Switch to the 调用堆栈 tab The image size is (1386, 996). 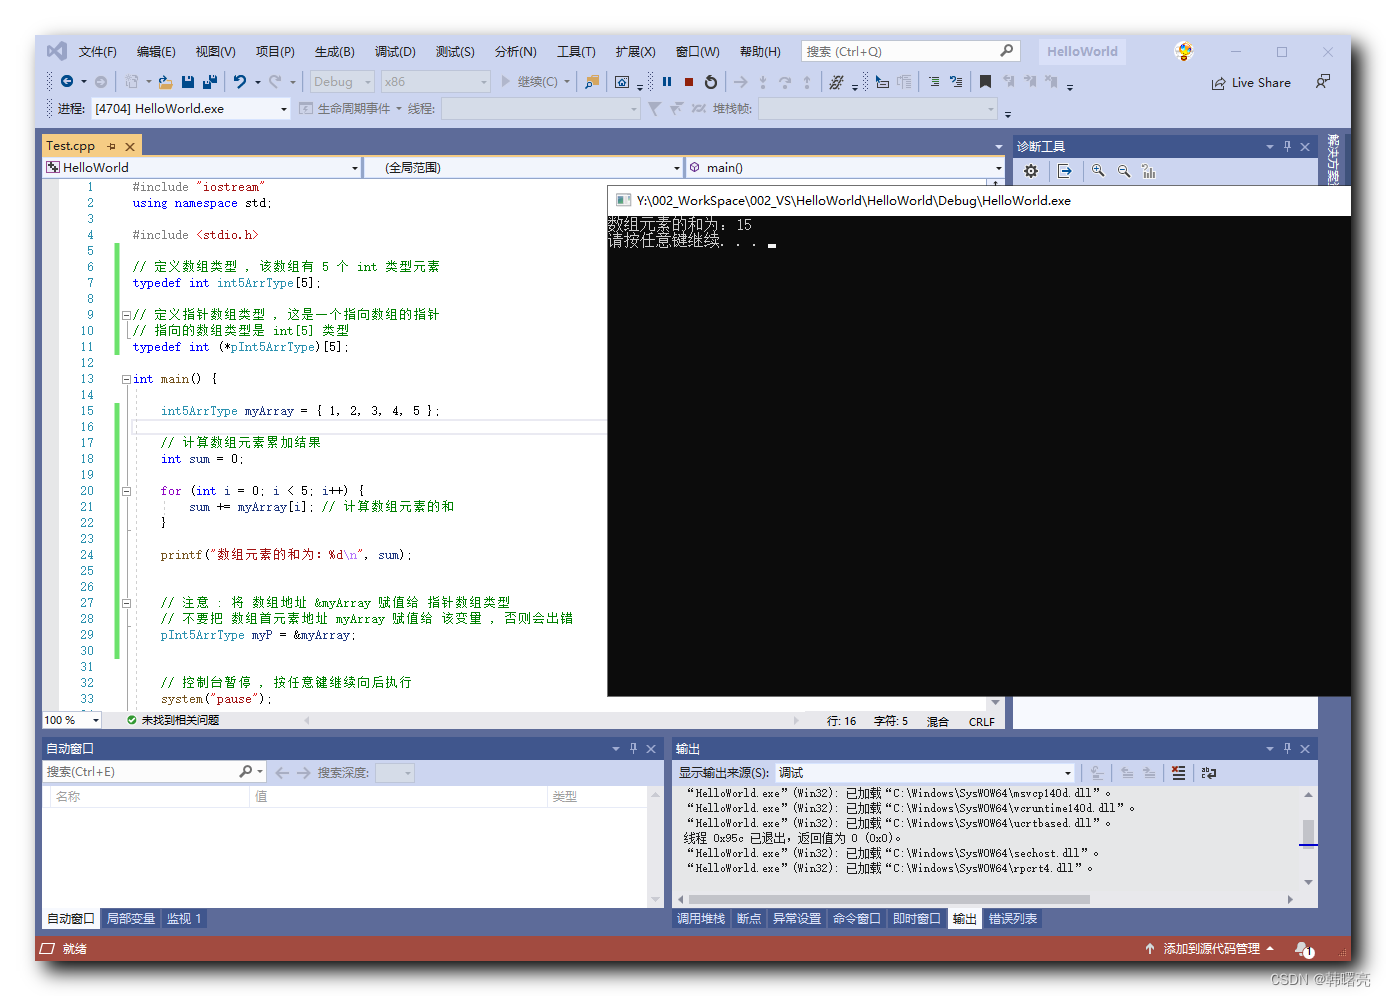(701, 918)
